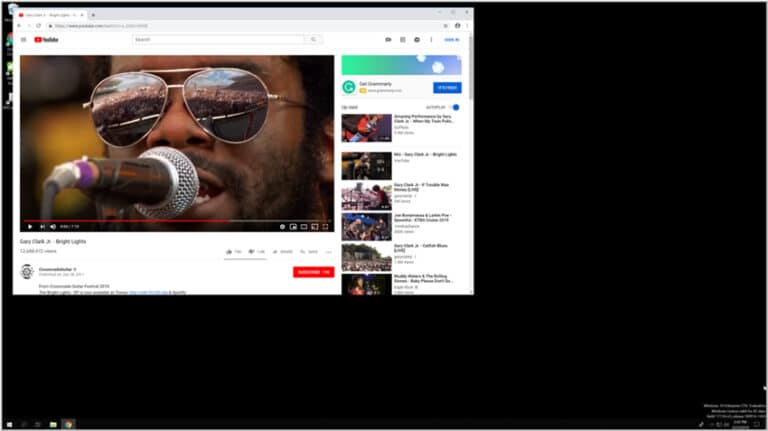768x431 pixels.
Task: Open more actions ellipsis under video
Action: (x=328, y=252)
